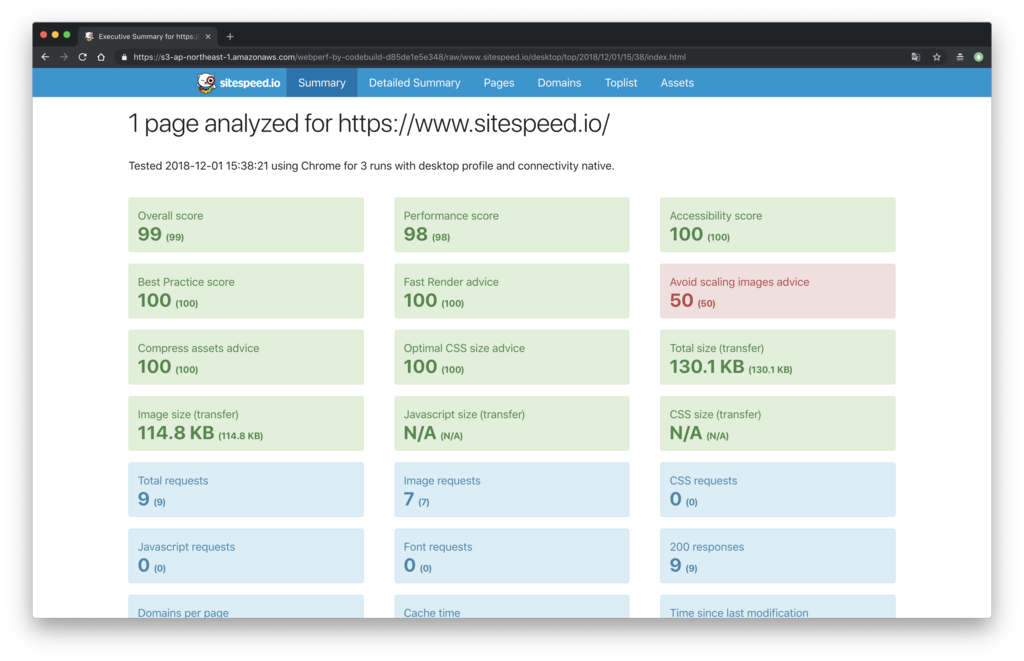Click the URL address bar
This screenshot has height=661, width=1024.
(509, 57)
